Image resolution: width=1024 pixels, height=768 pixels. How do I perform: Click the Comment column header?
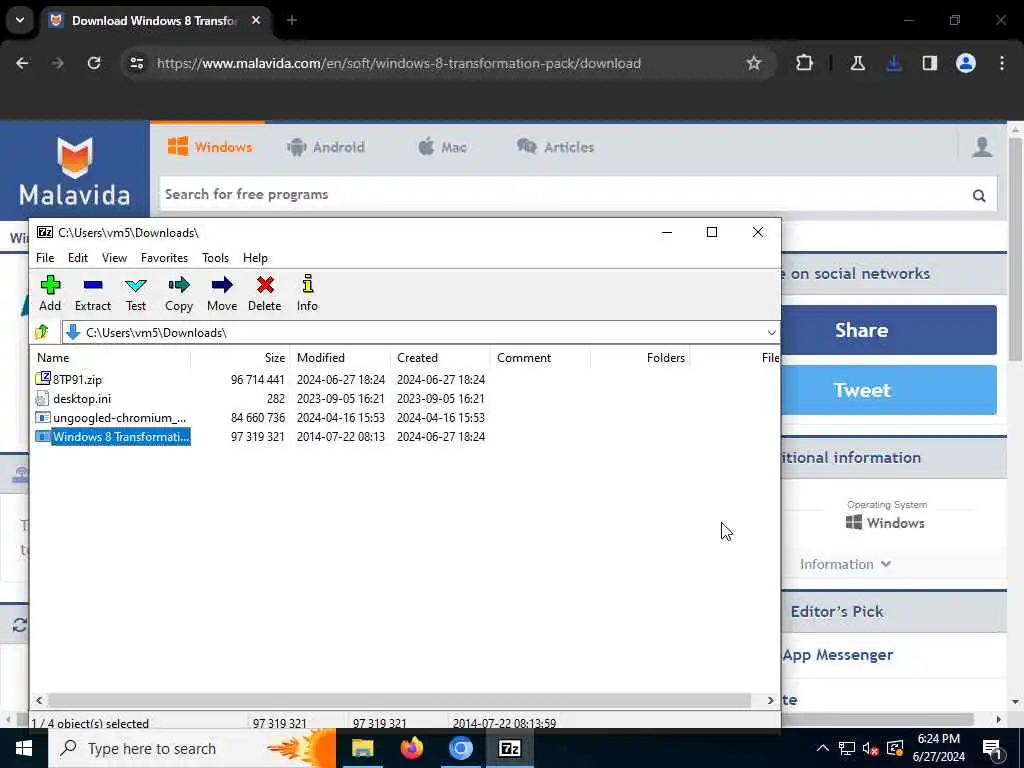point(540,358)
